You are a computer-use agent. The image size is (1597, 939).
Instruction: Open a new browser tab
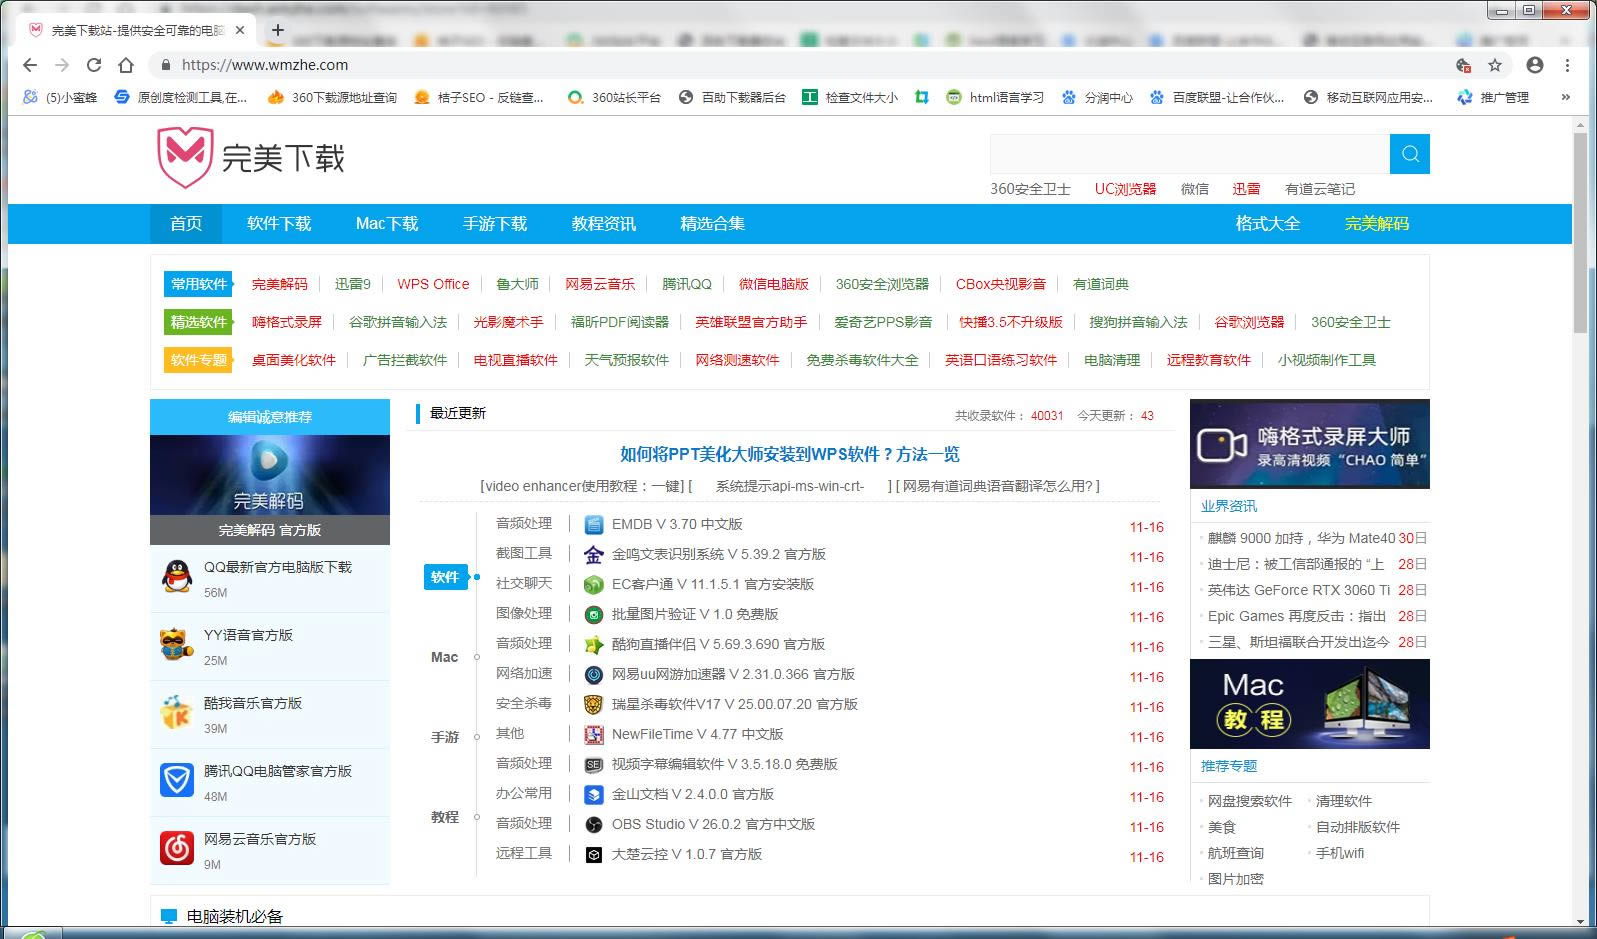click(x=278, y=30)
